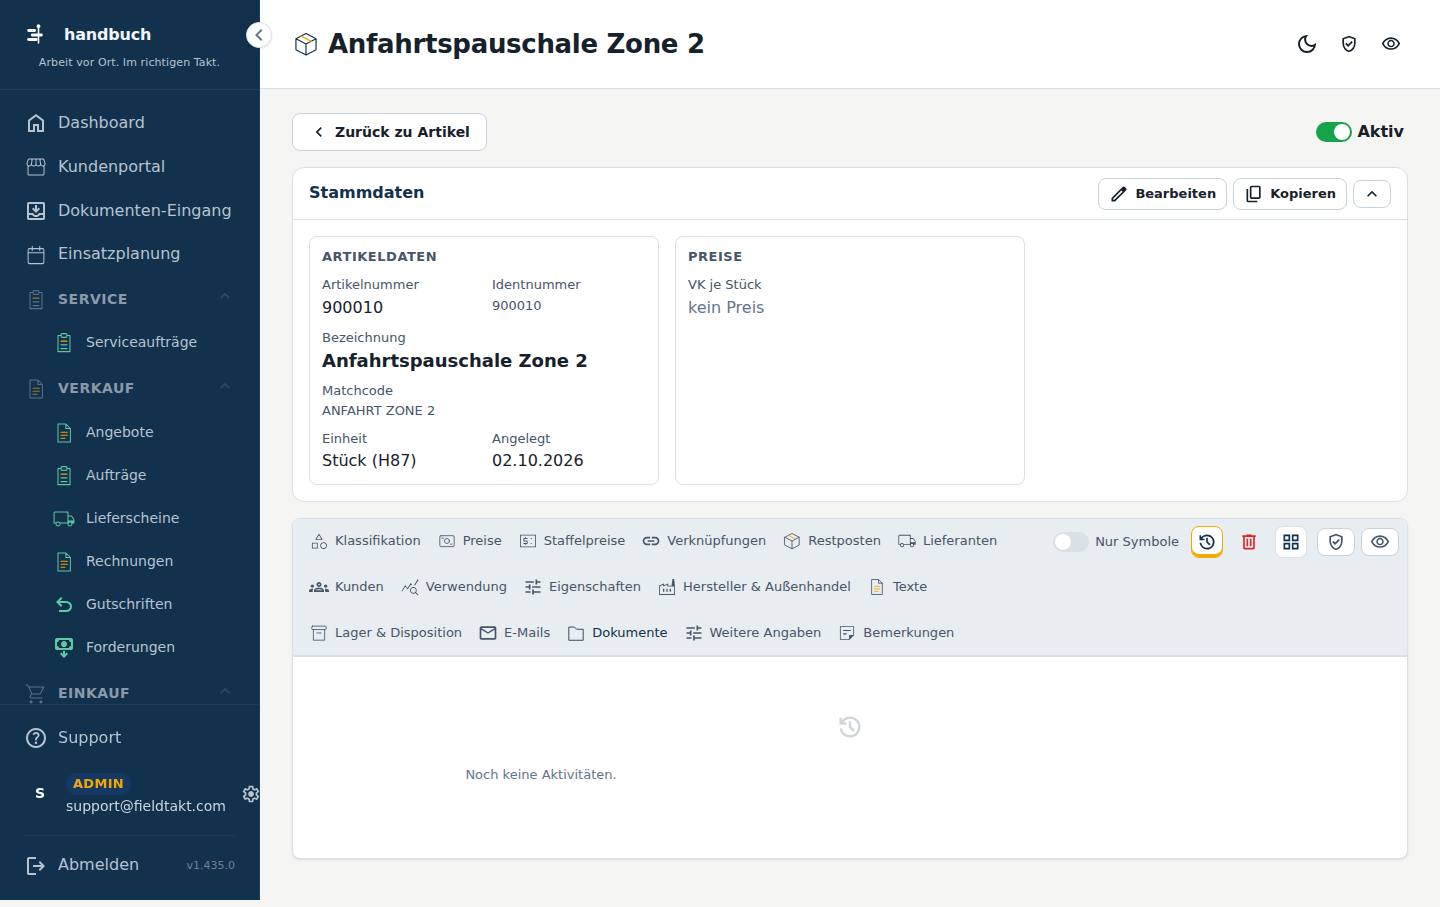The width and height of the screenshot is (1440, 907).
Task: Open the grid layout icon button
Action: point(1291,542)
